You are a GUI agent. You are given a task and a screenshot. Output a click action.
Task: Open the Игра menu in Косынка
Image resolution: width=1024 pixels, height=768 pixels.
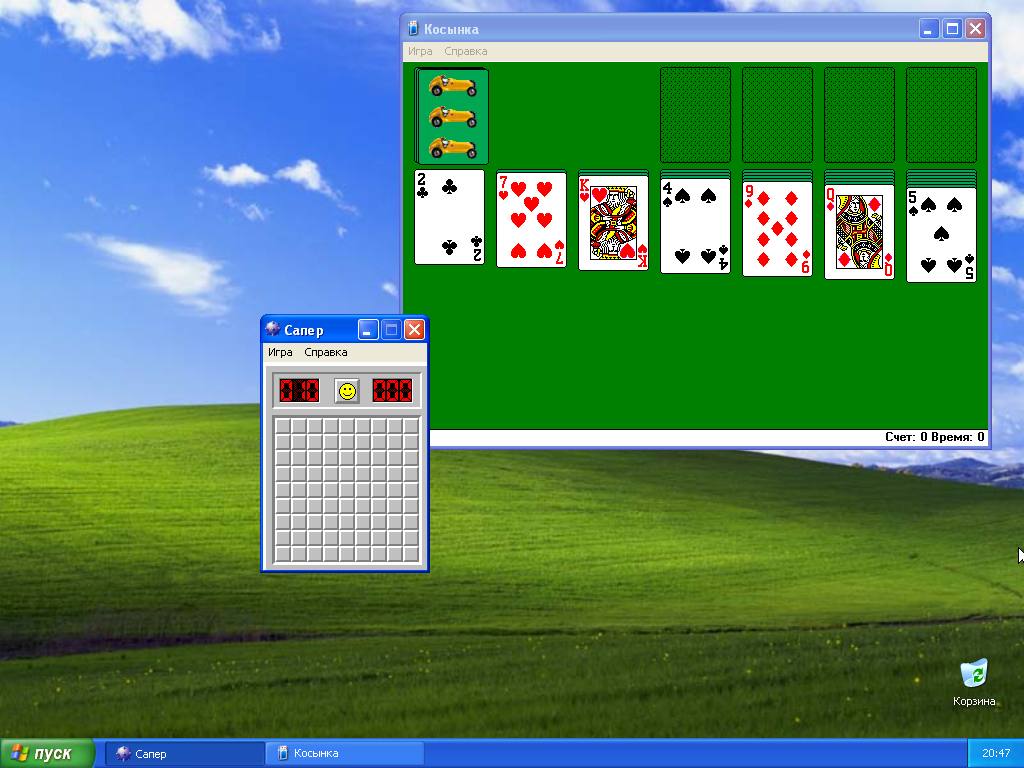[x=420, y=51]
